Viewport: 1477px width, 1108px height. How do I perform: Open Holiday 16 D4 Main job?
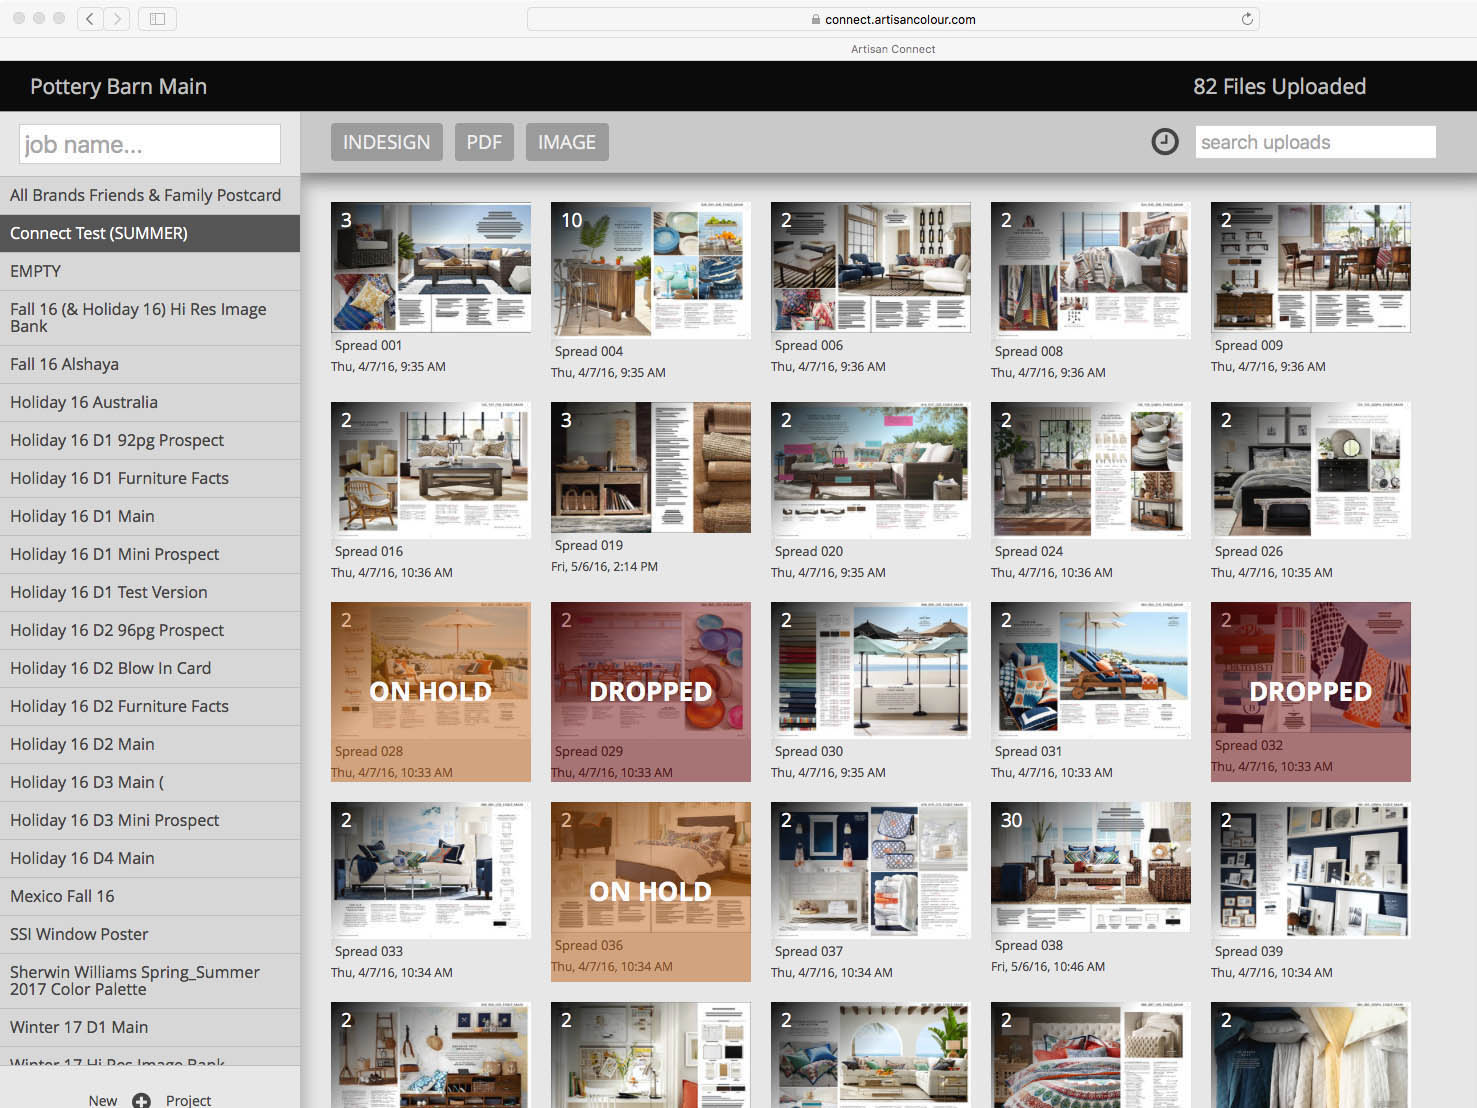pos(150,858)
